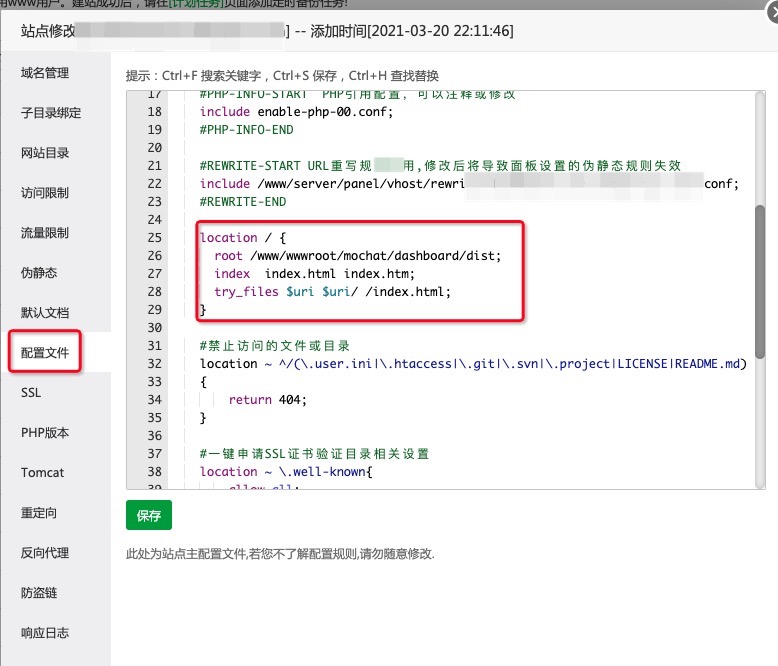Open the SSL settings tab
The height and width of the screenshot is (666, 778).
[31, 393]
